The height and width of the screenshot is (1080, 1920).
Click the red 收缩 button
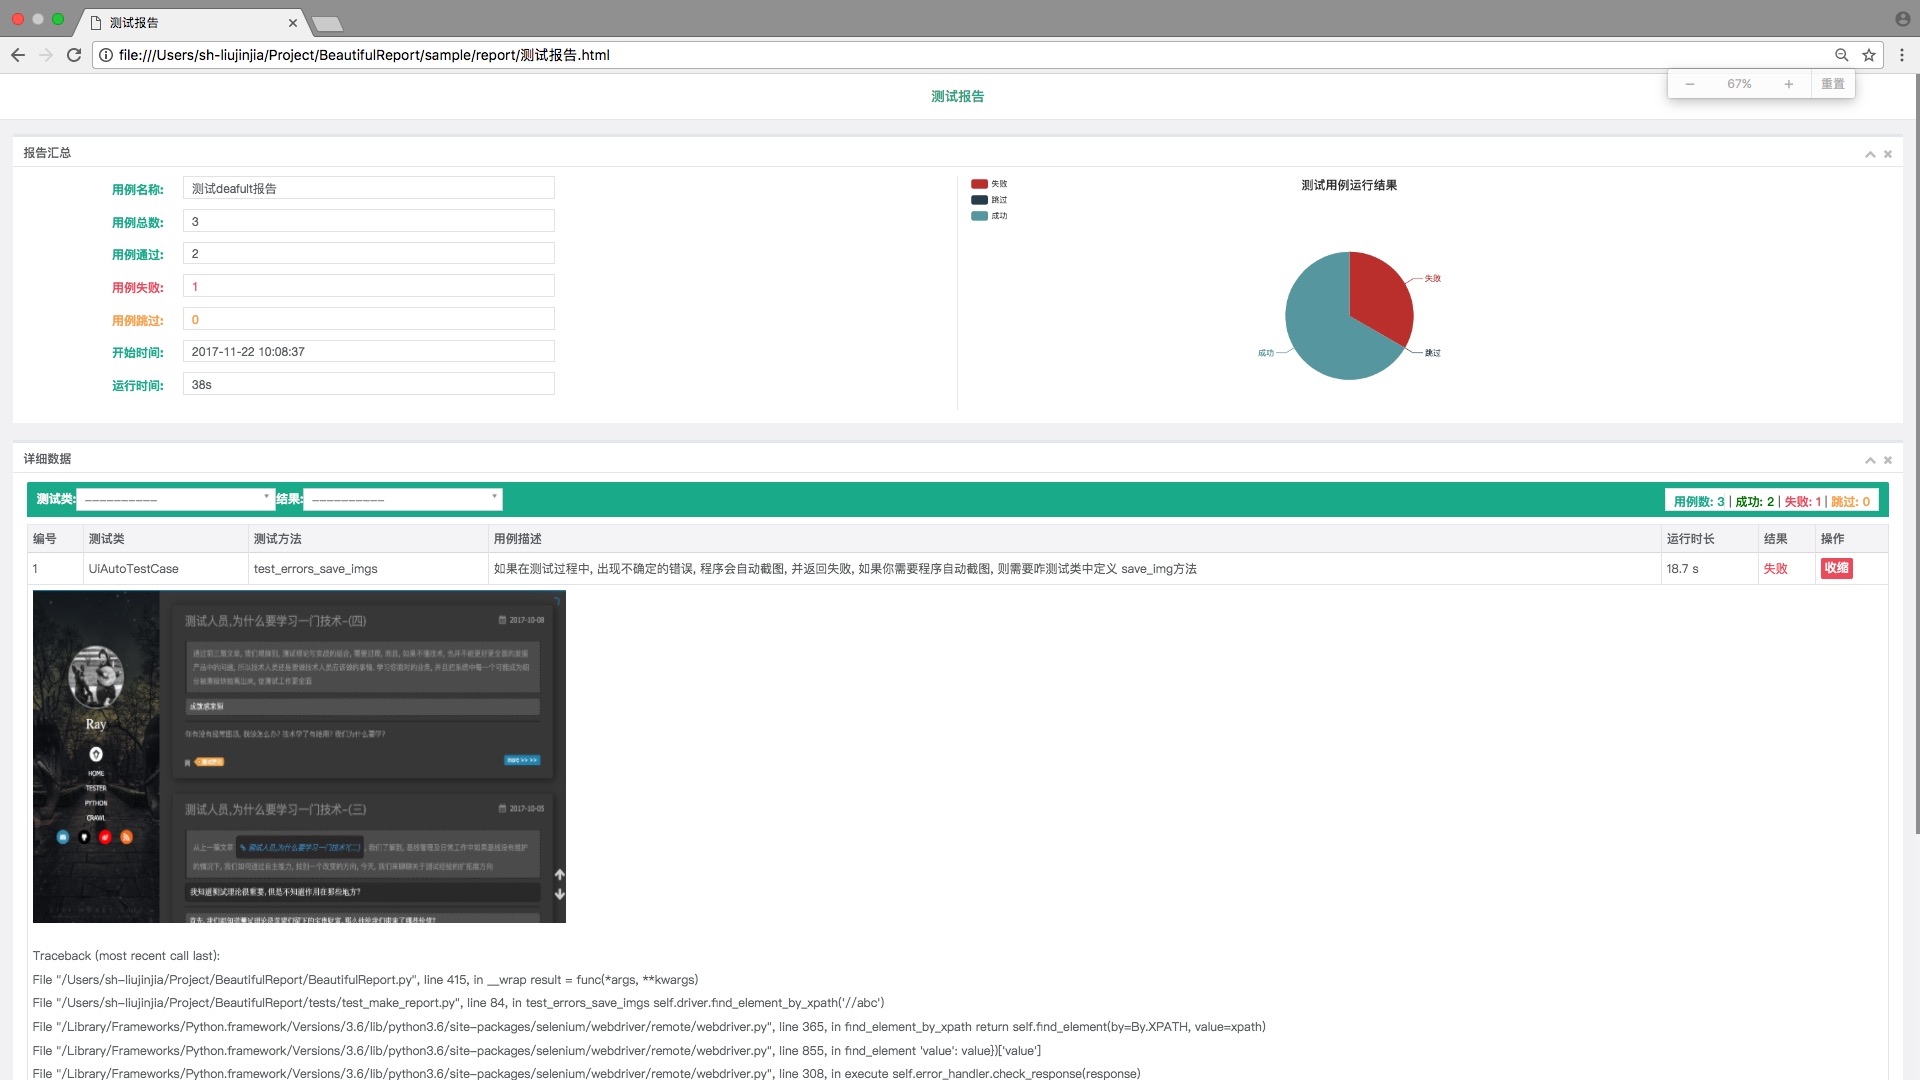[1836, 568]
